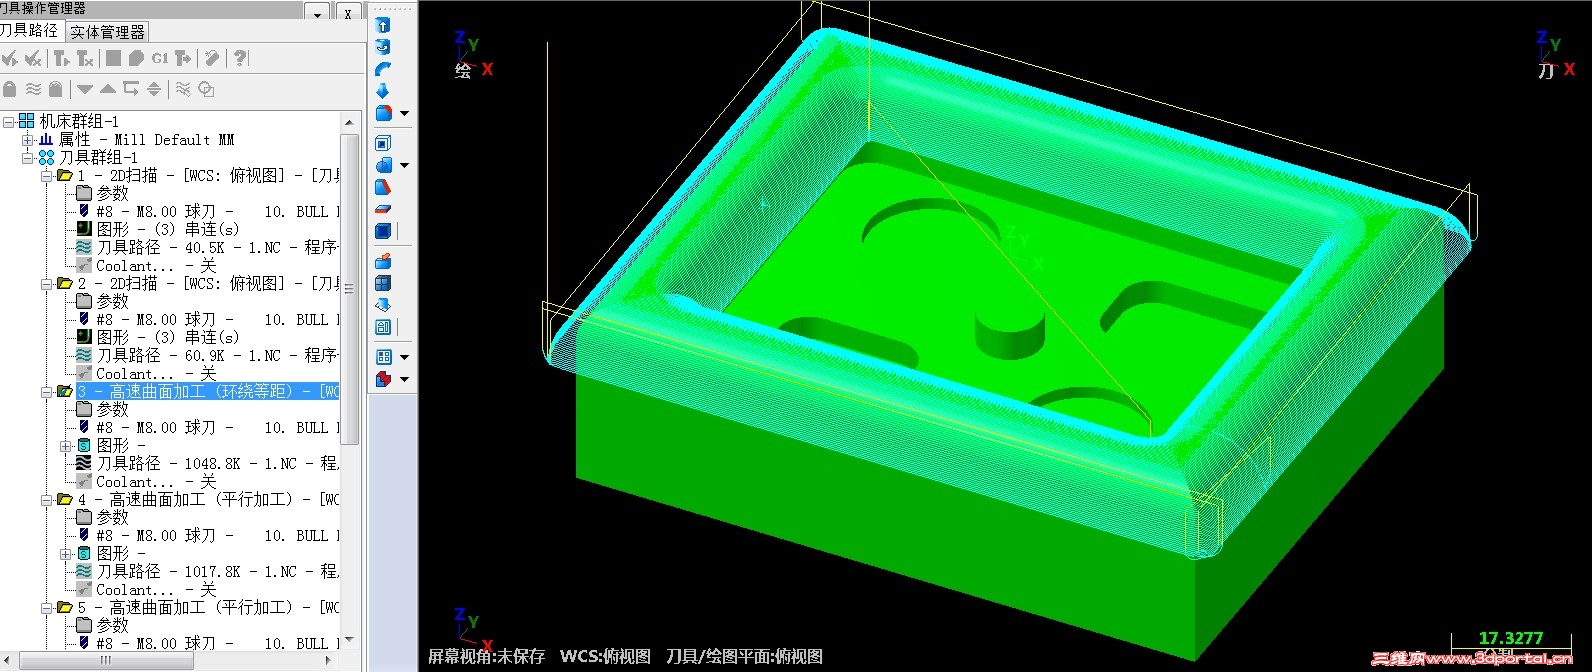Toggle toolpath display wavy lines icon

coord(33,89)
